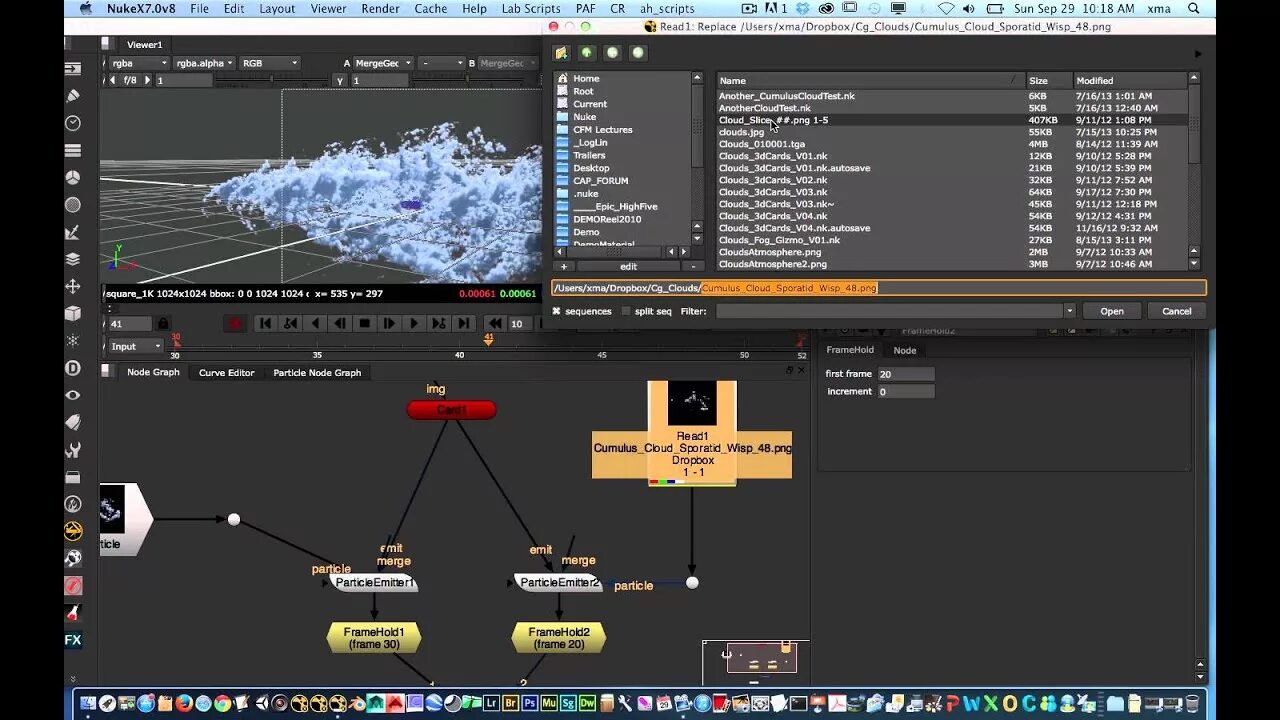Open the ToolSets wrench menu
1280x720 pixels.
(73, 449)
